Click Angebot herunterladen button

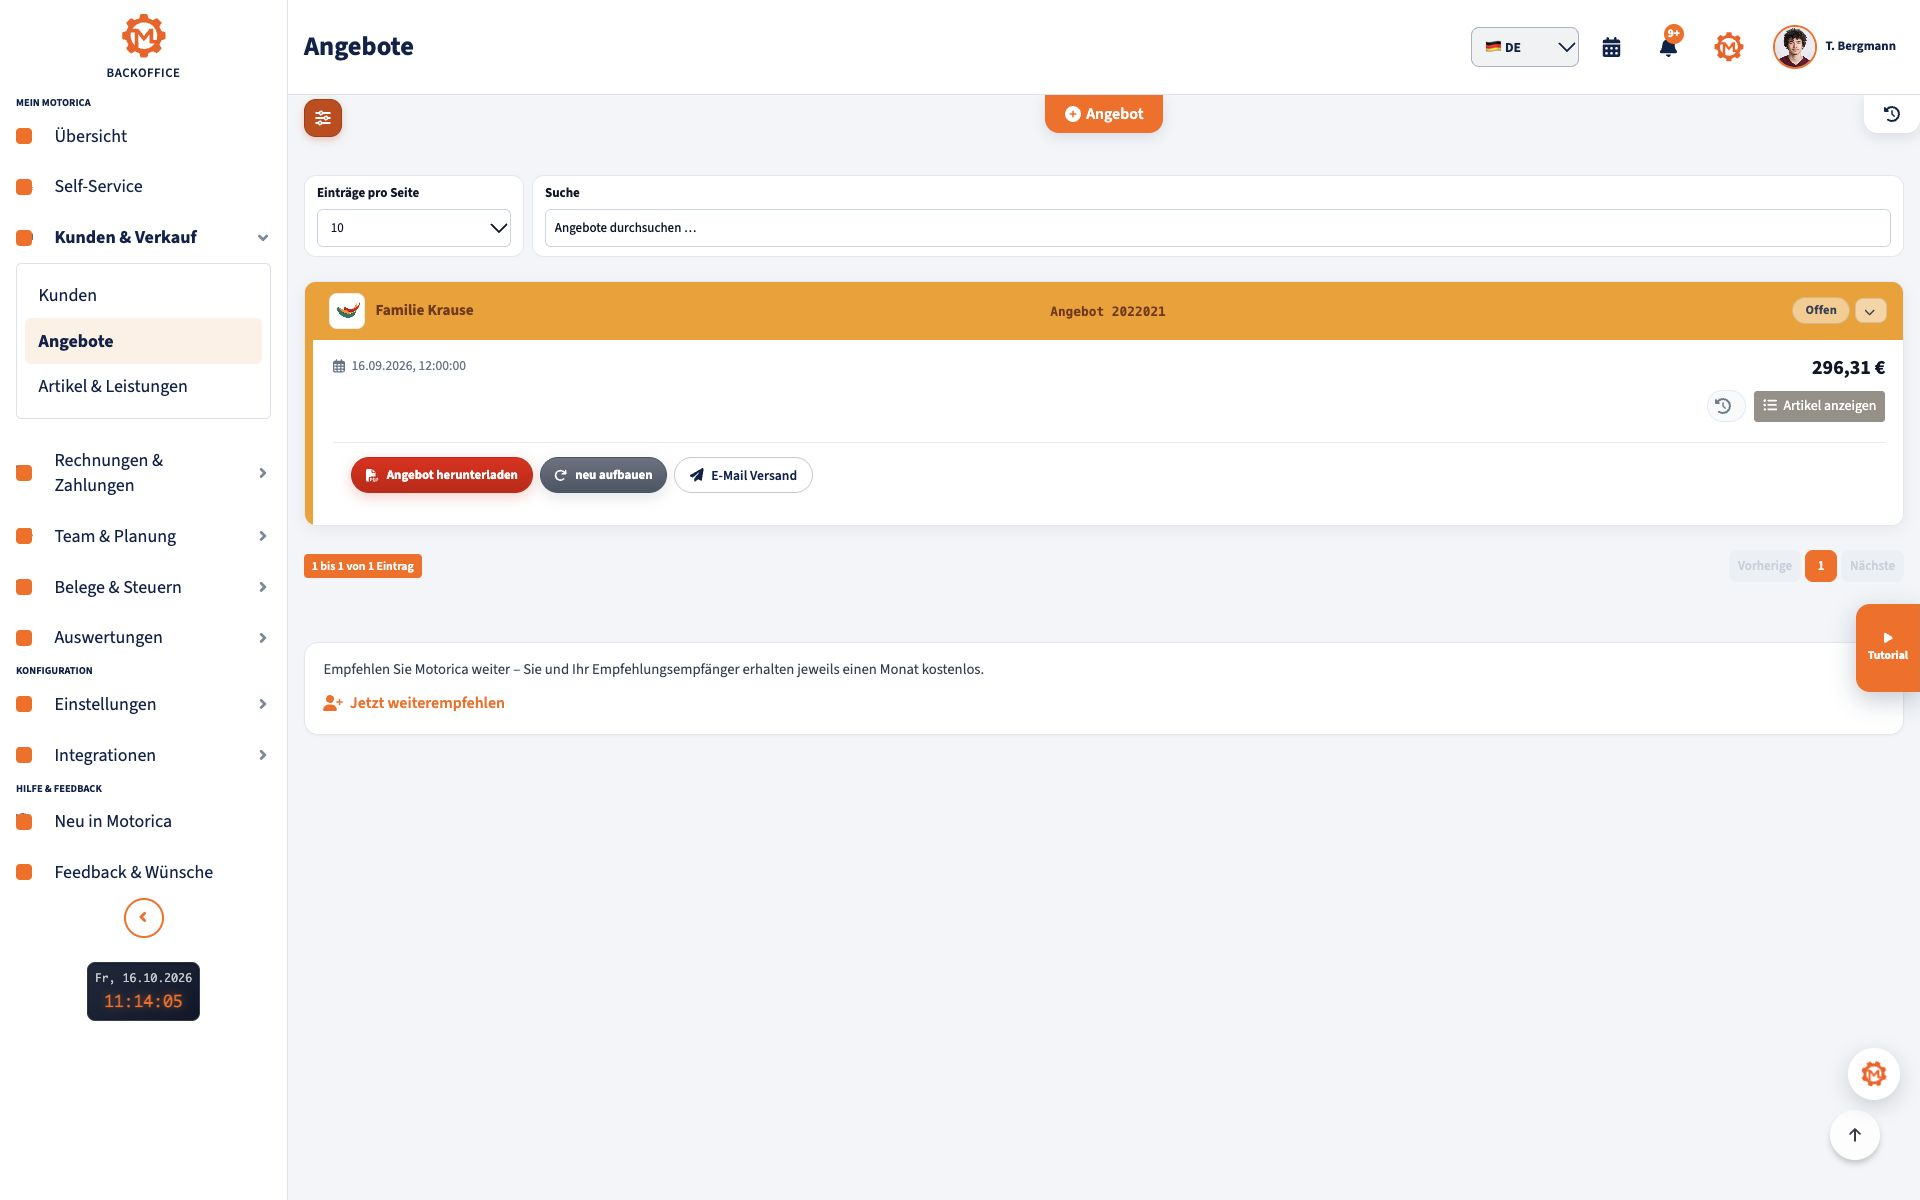(441, 475)
